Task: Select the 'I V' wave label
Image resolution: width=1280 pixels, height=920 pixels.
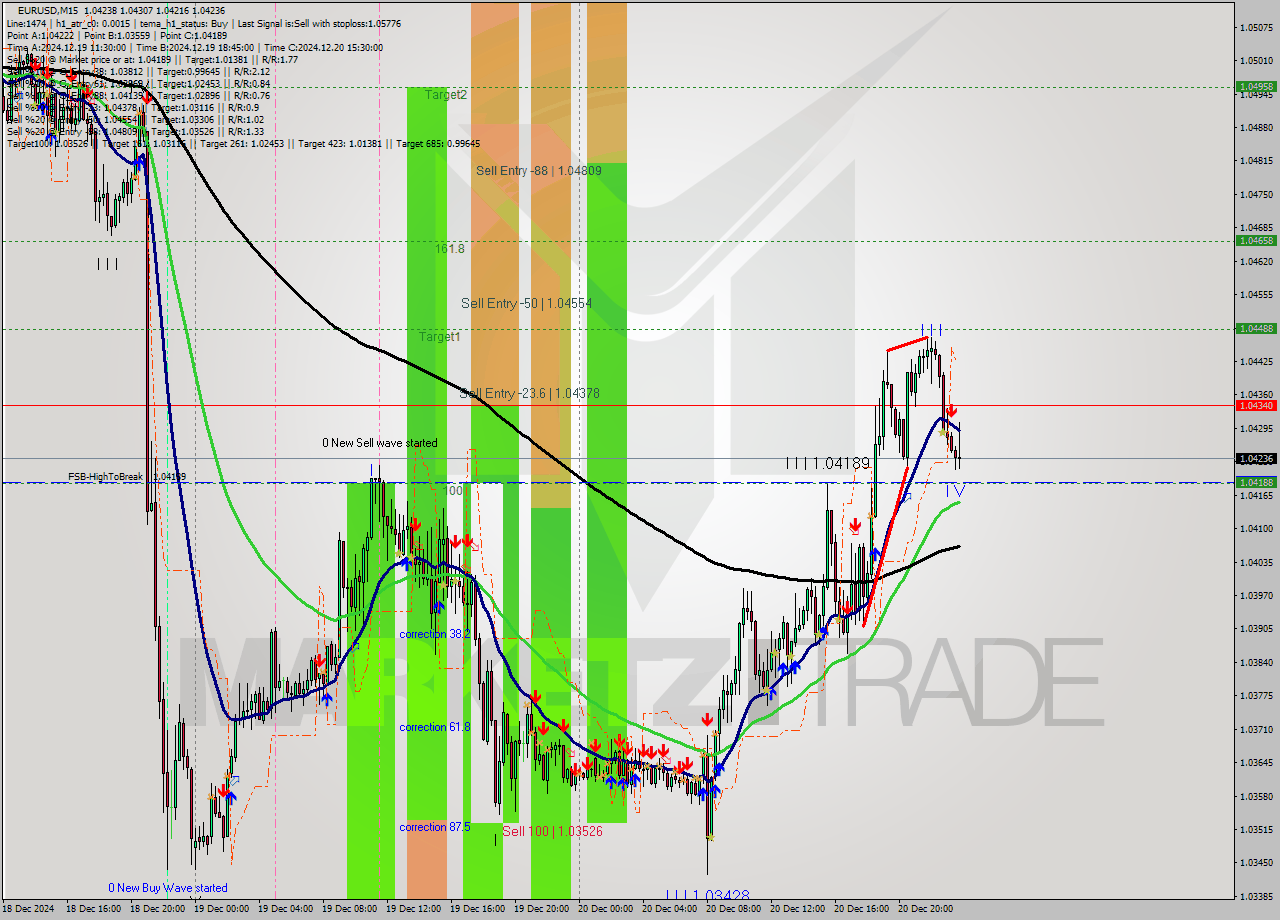Action: (x=956, y=490)
